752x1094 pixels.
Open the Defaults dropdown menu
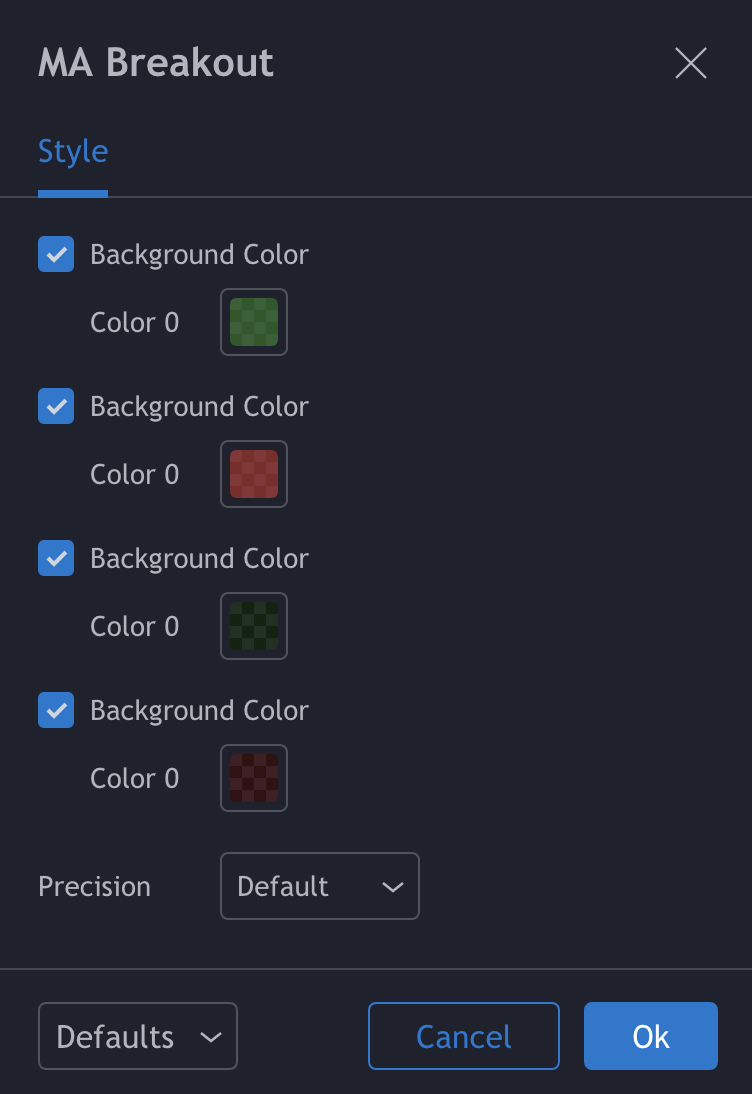[138, 1037]
